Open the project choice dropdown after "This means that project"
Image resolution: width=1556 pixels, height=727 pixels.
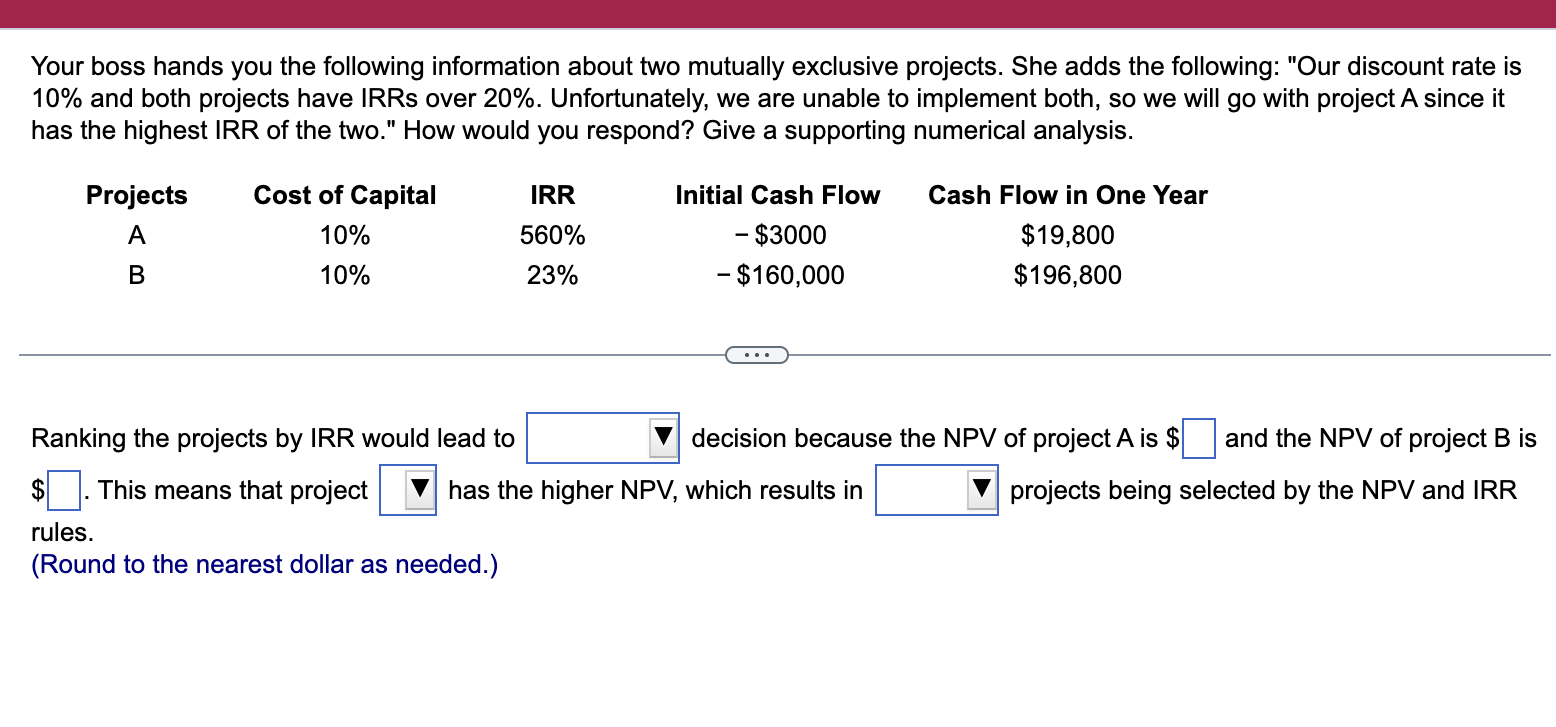(405, 490)
